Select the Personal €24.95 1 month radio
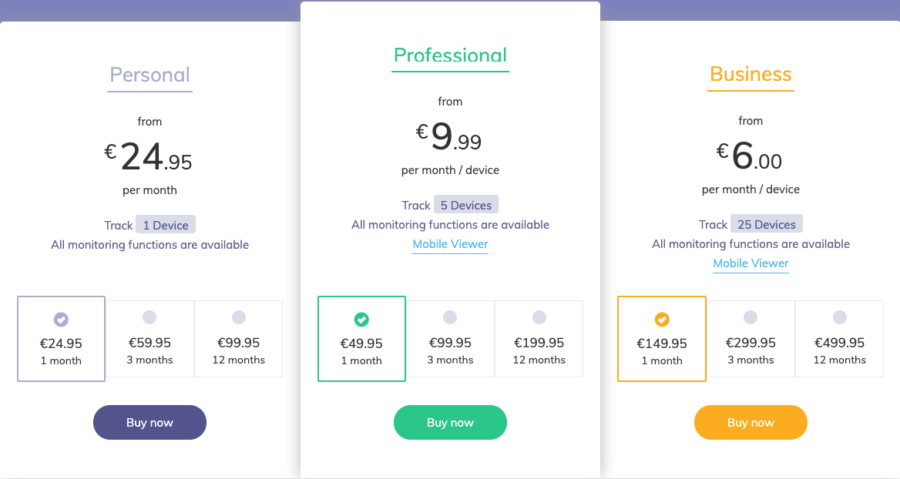This screenshot has width=900, height=479. pyautogui.click(x=61, y=338)
